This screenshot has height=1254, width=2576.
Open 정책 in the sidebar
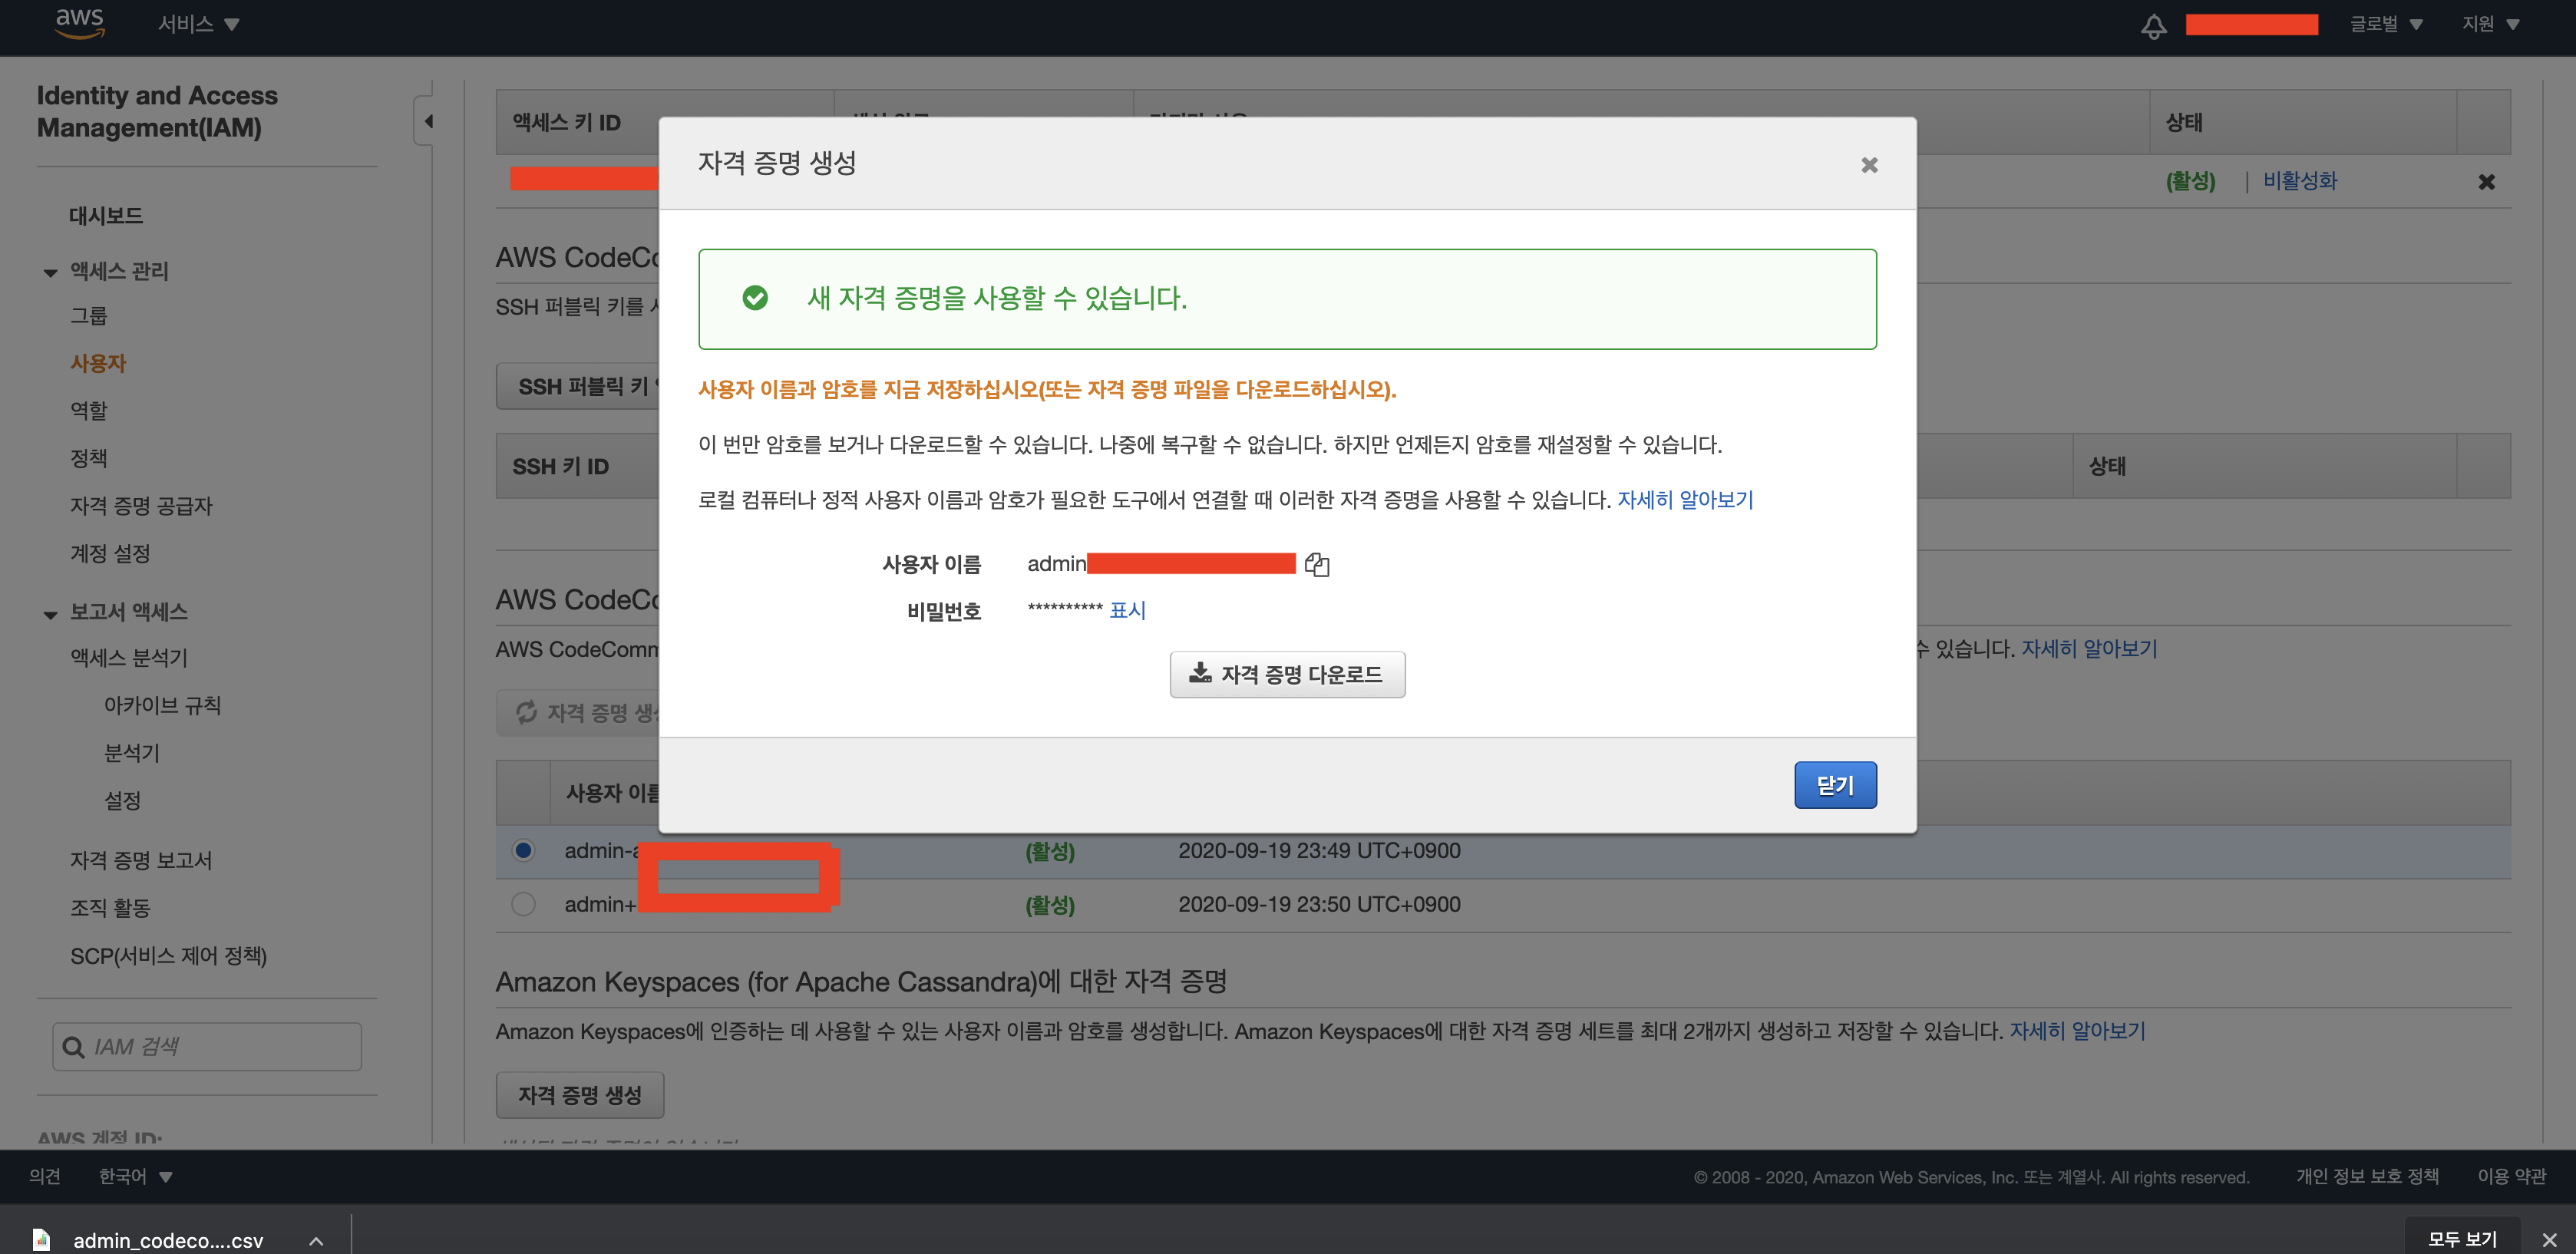[89, 458]
